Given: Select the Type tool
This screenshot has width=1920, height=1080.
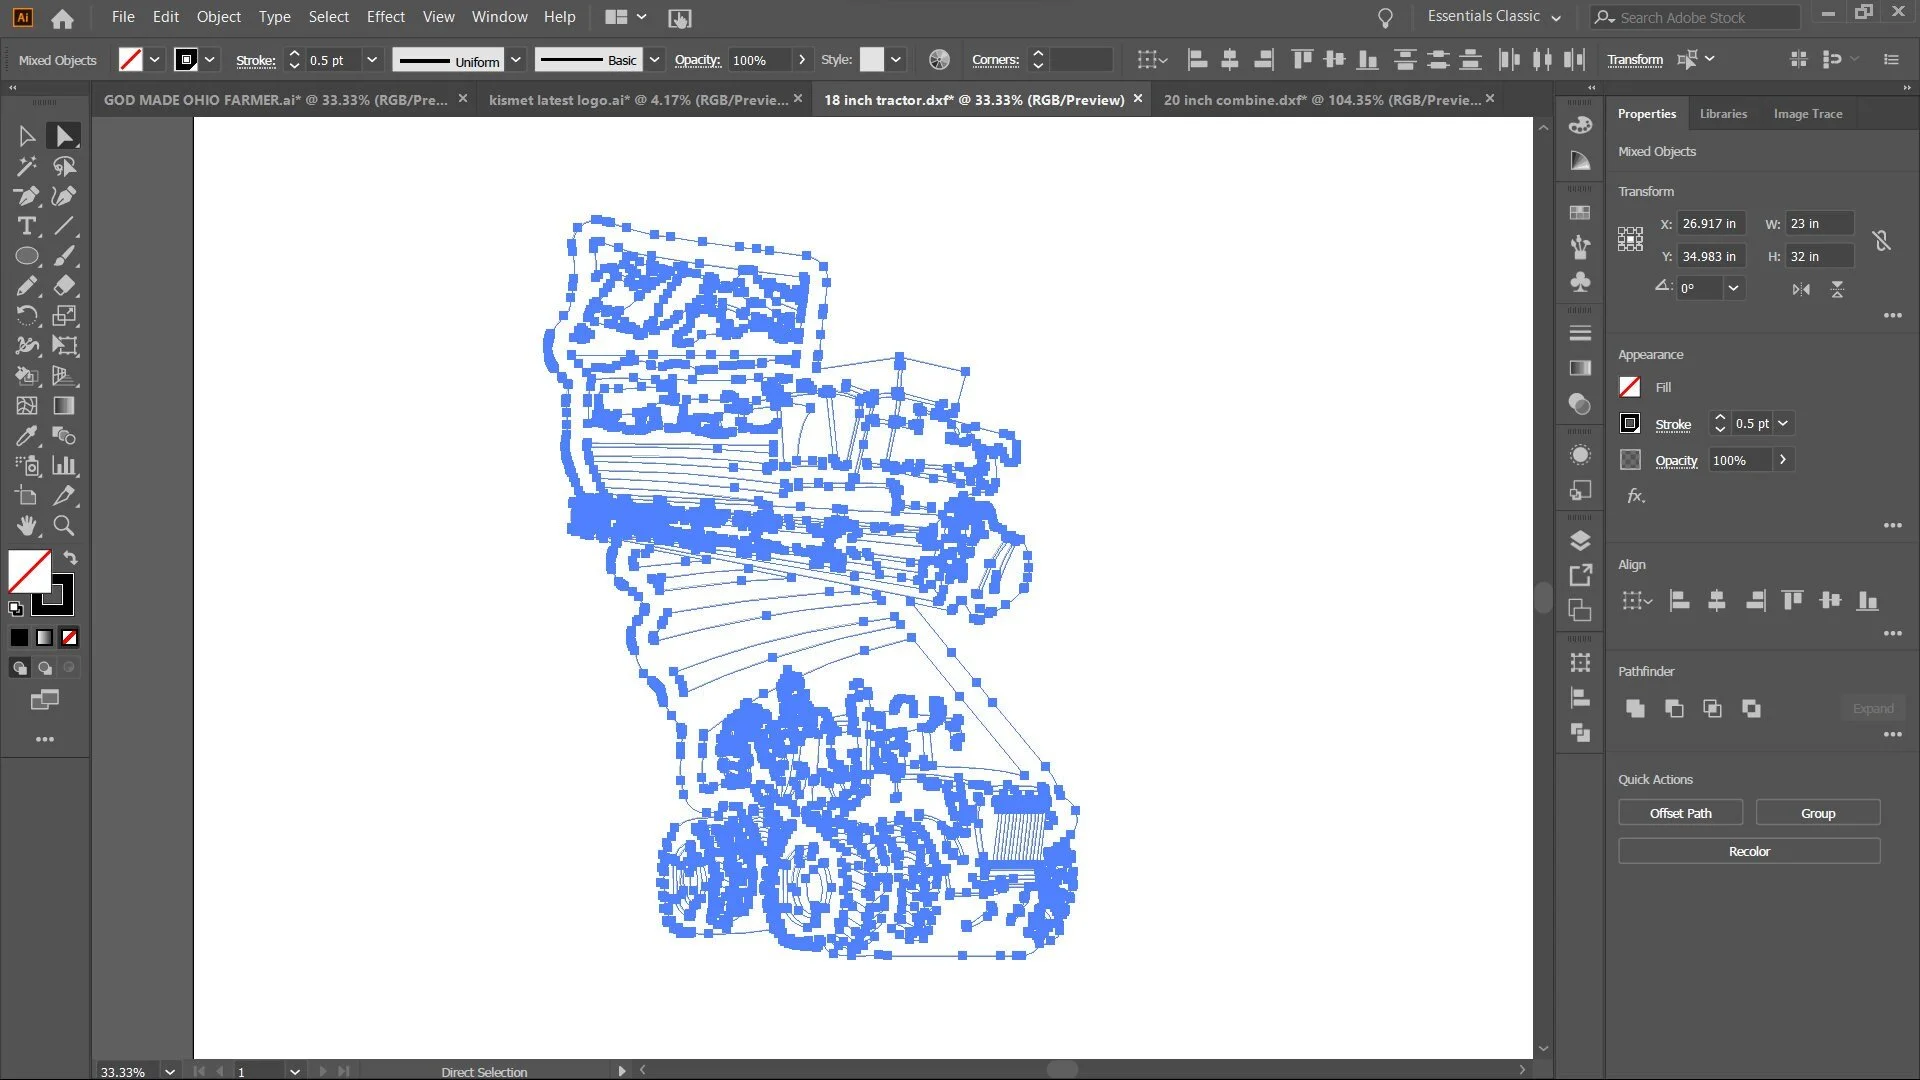Looking at the screenshot, I should [x=27, y=226].
